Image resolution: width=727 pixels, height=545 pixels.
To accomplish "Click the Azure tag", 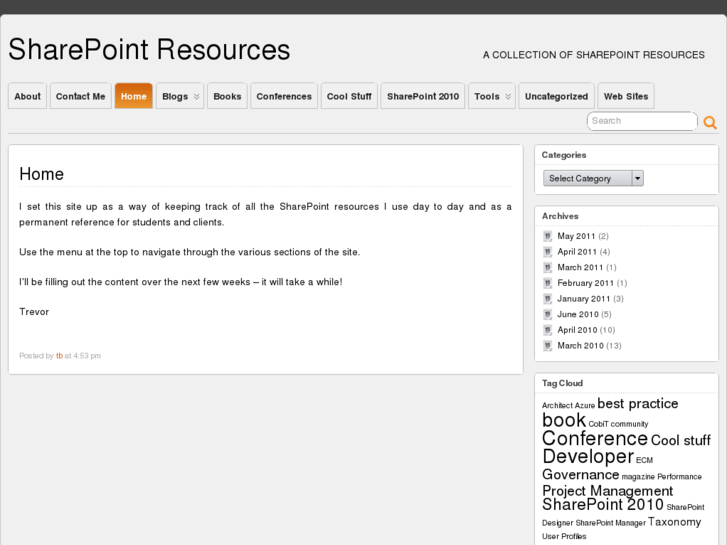I will point(585,405).
